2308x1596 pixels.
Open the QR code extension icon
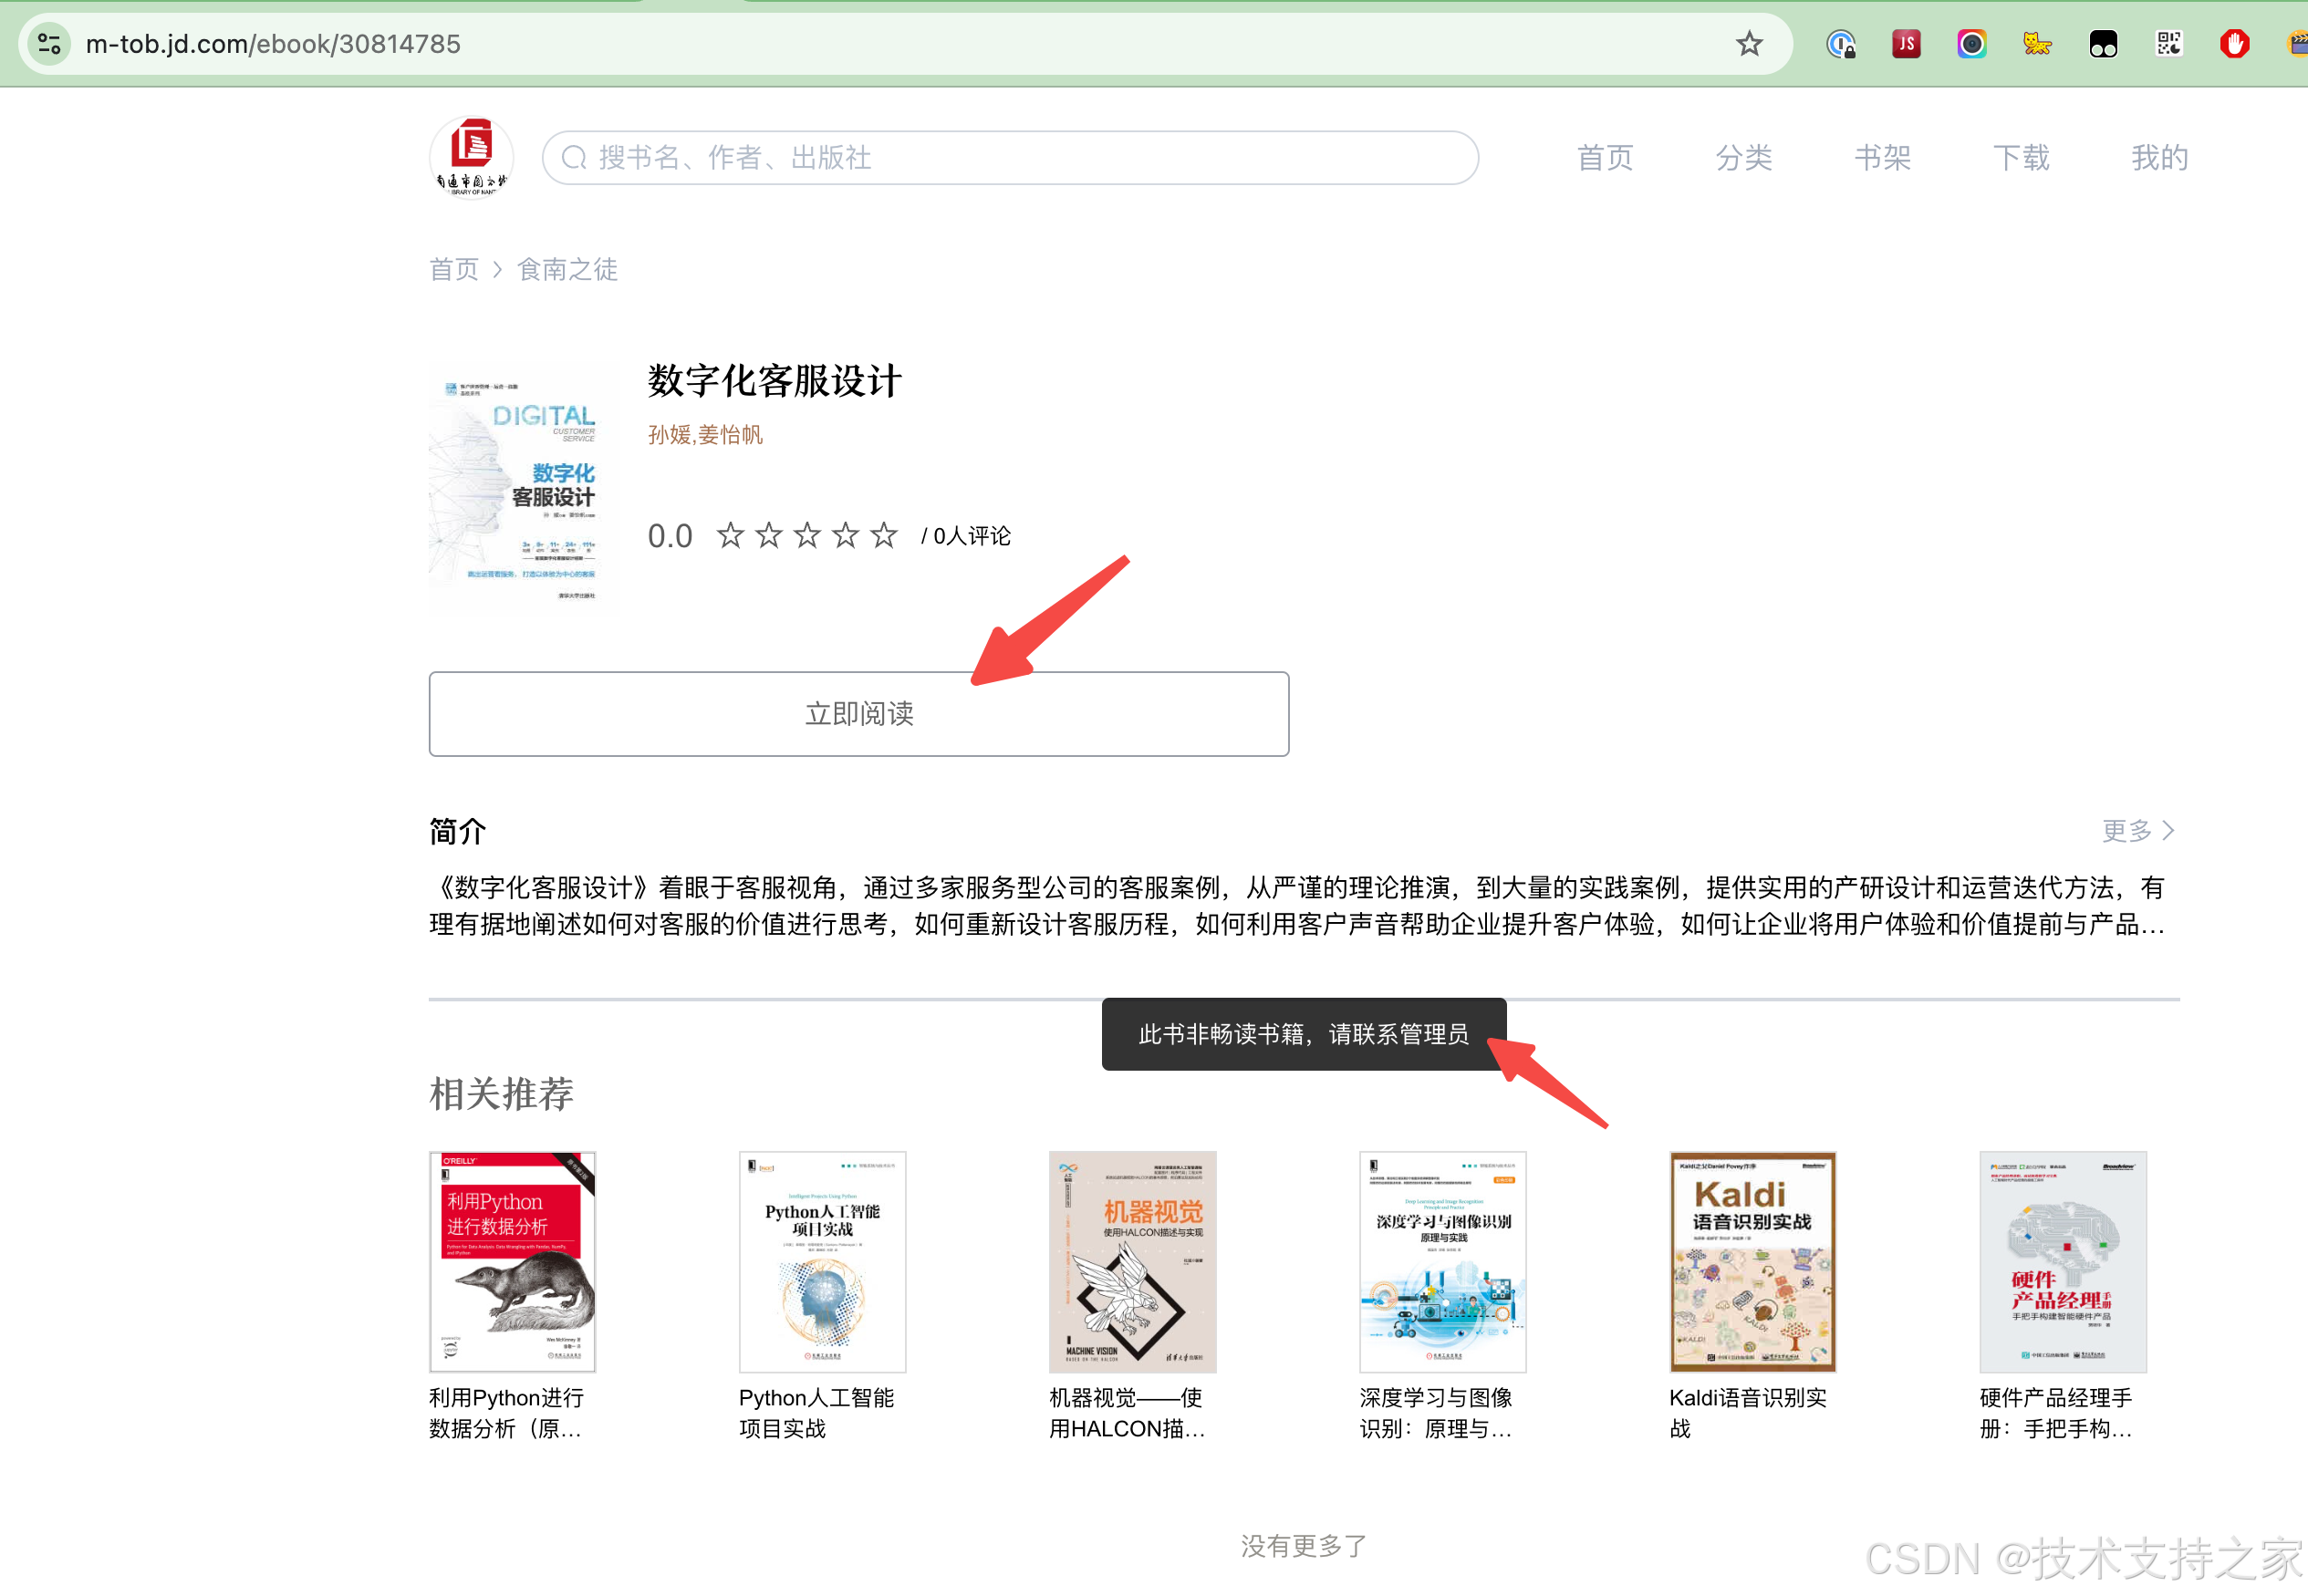tap(2168, 44)
